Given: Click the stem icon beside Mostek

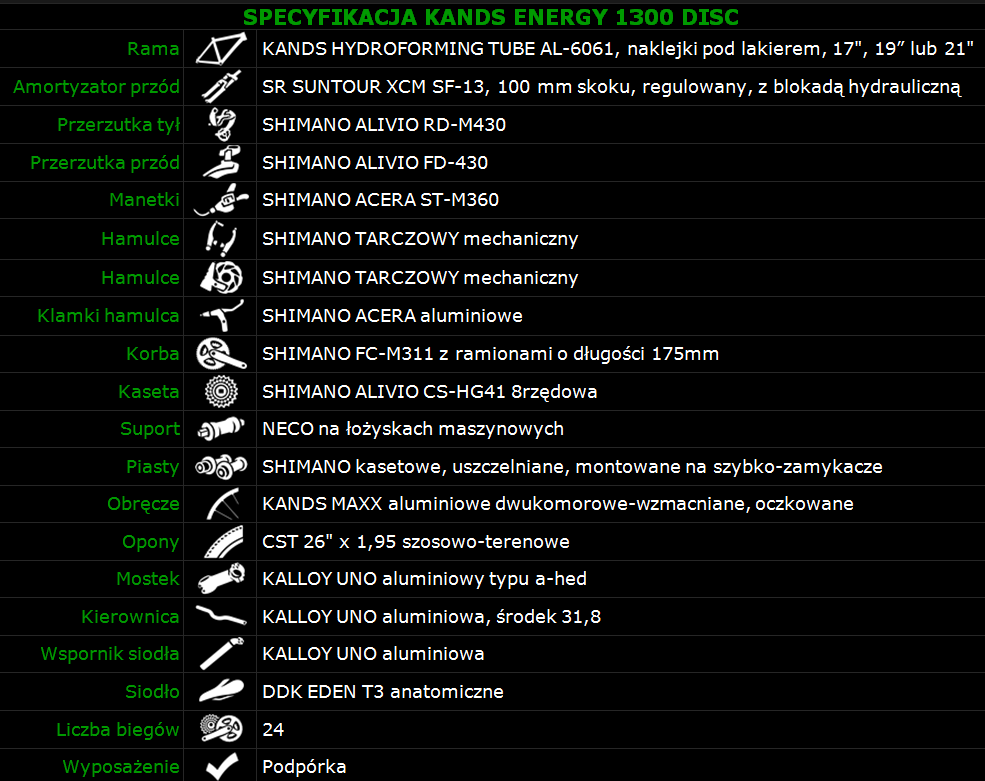Looking at the screenshot, I should [x=221, y=579].
